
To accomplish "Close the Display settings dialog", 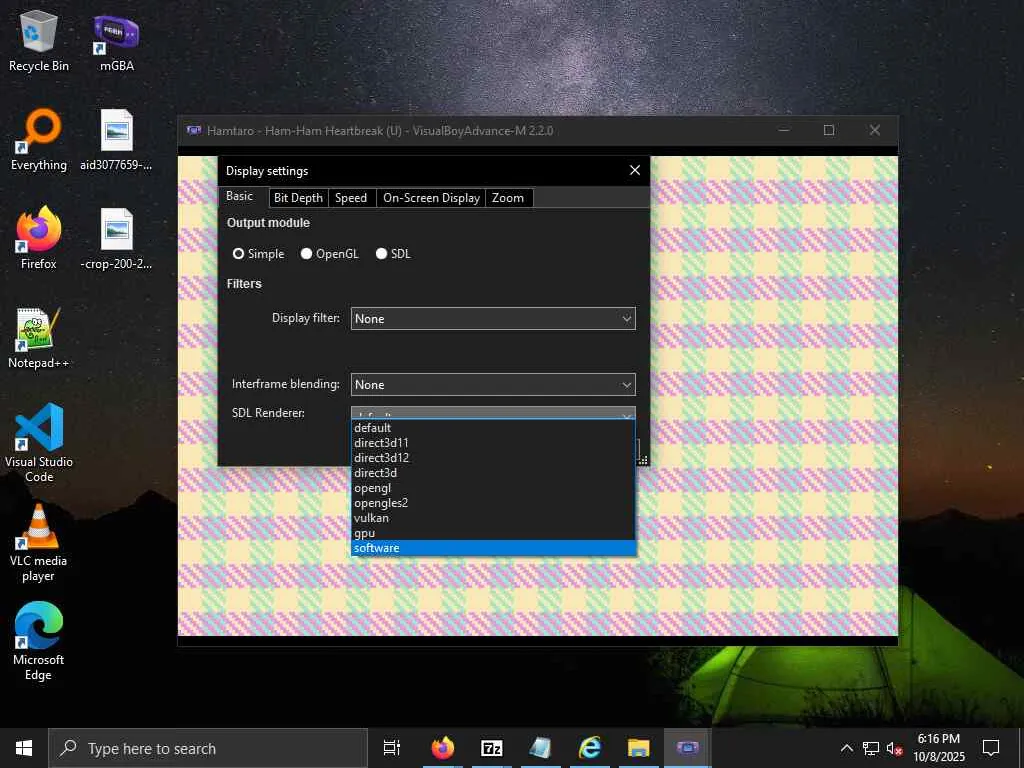I will [x=635, y=170].
